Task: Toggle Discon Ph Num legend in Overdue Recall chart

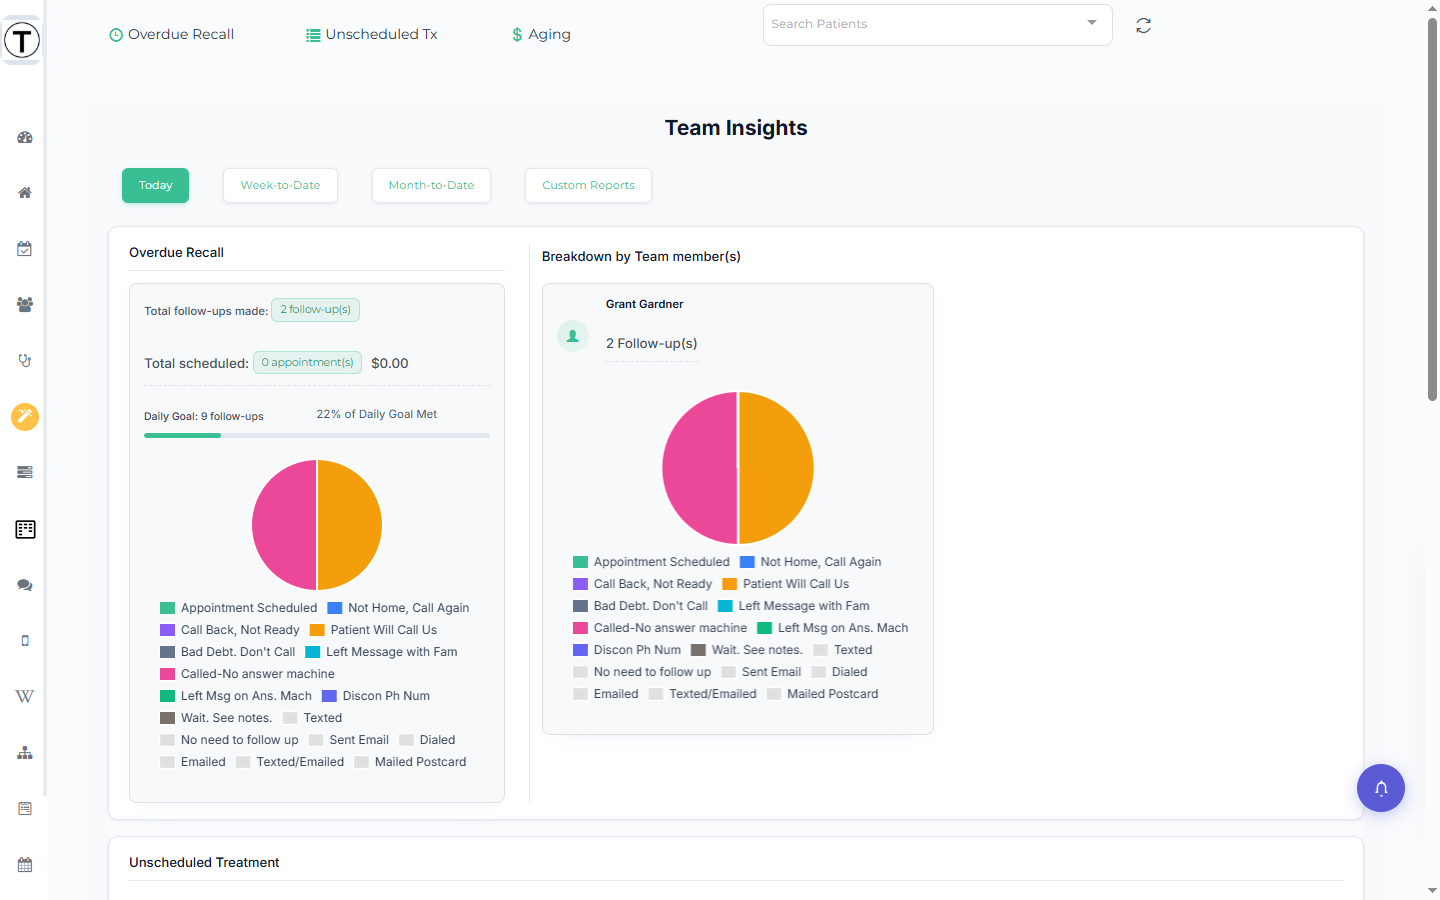Action: [x=376, y=696]
